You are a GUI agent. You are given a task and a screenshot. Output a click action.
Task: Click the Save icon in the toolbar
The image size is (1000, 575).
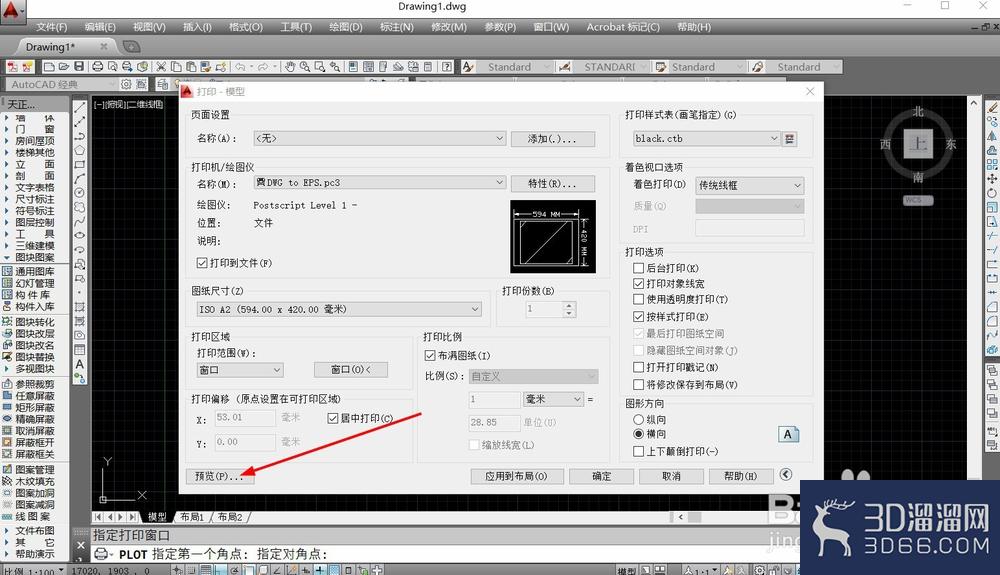click(x=79, y=66)
